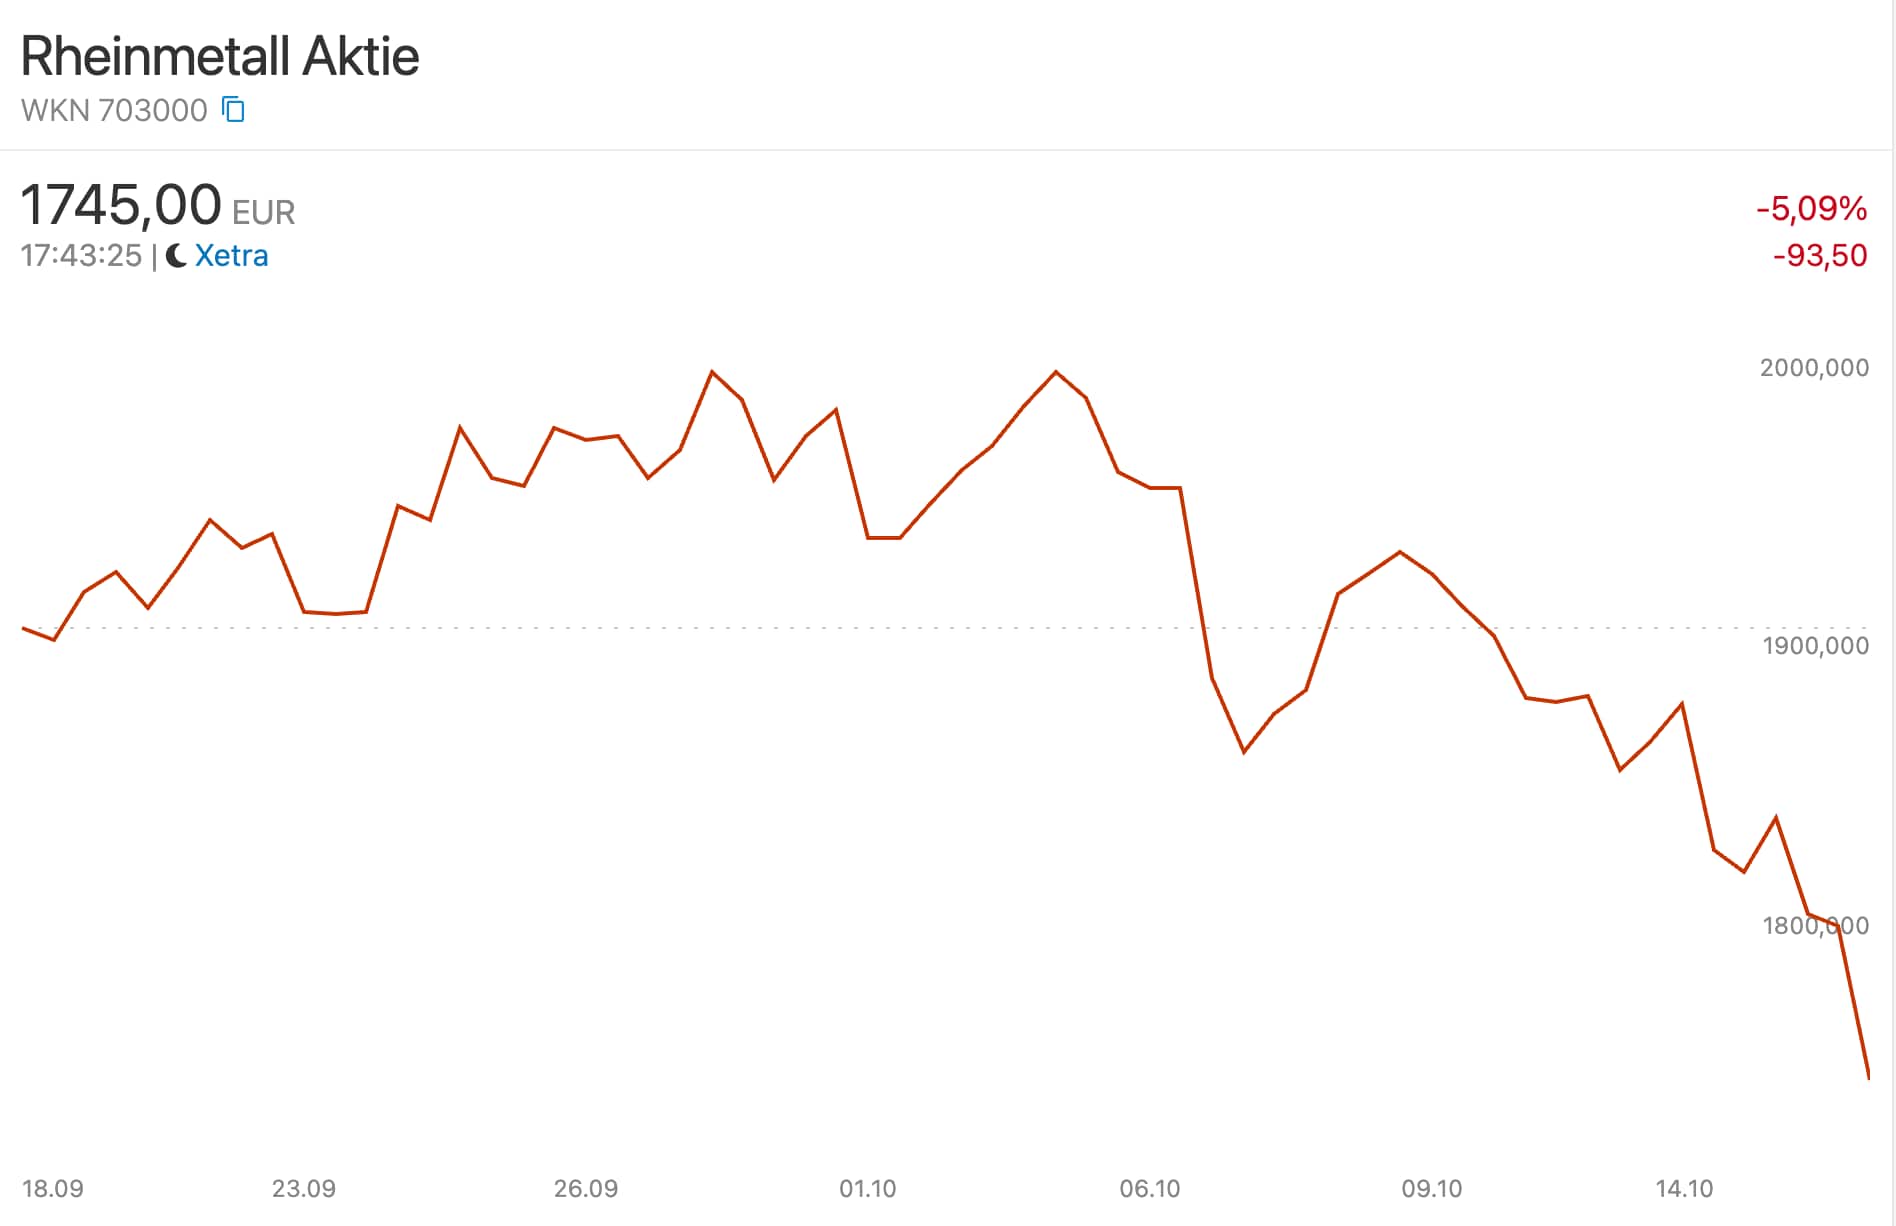The image size is (1896, 1226).
Task: Click the 01.10 date label
Action: 868,1189
